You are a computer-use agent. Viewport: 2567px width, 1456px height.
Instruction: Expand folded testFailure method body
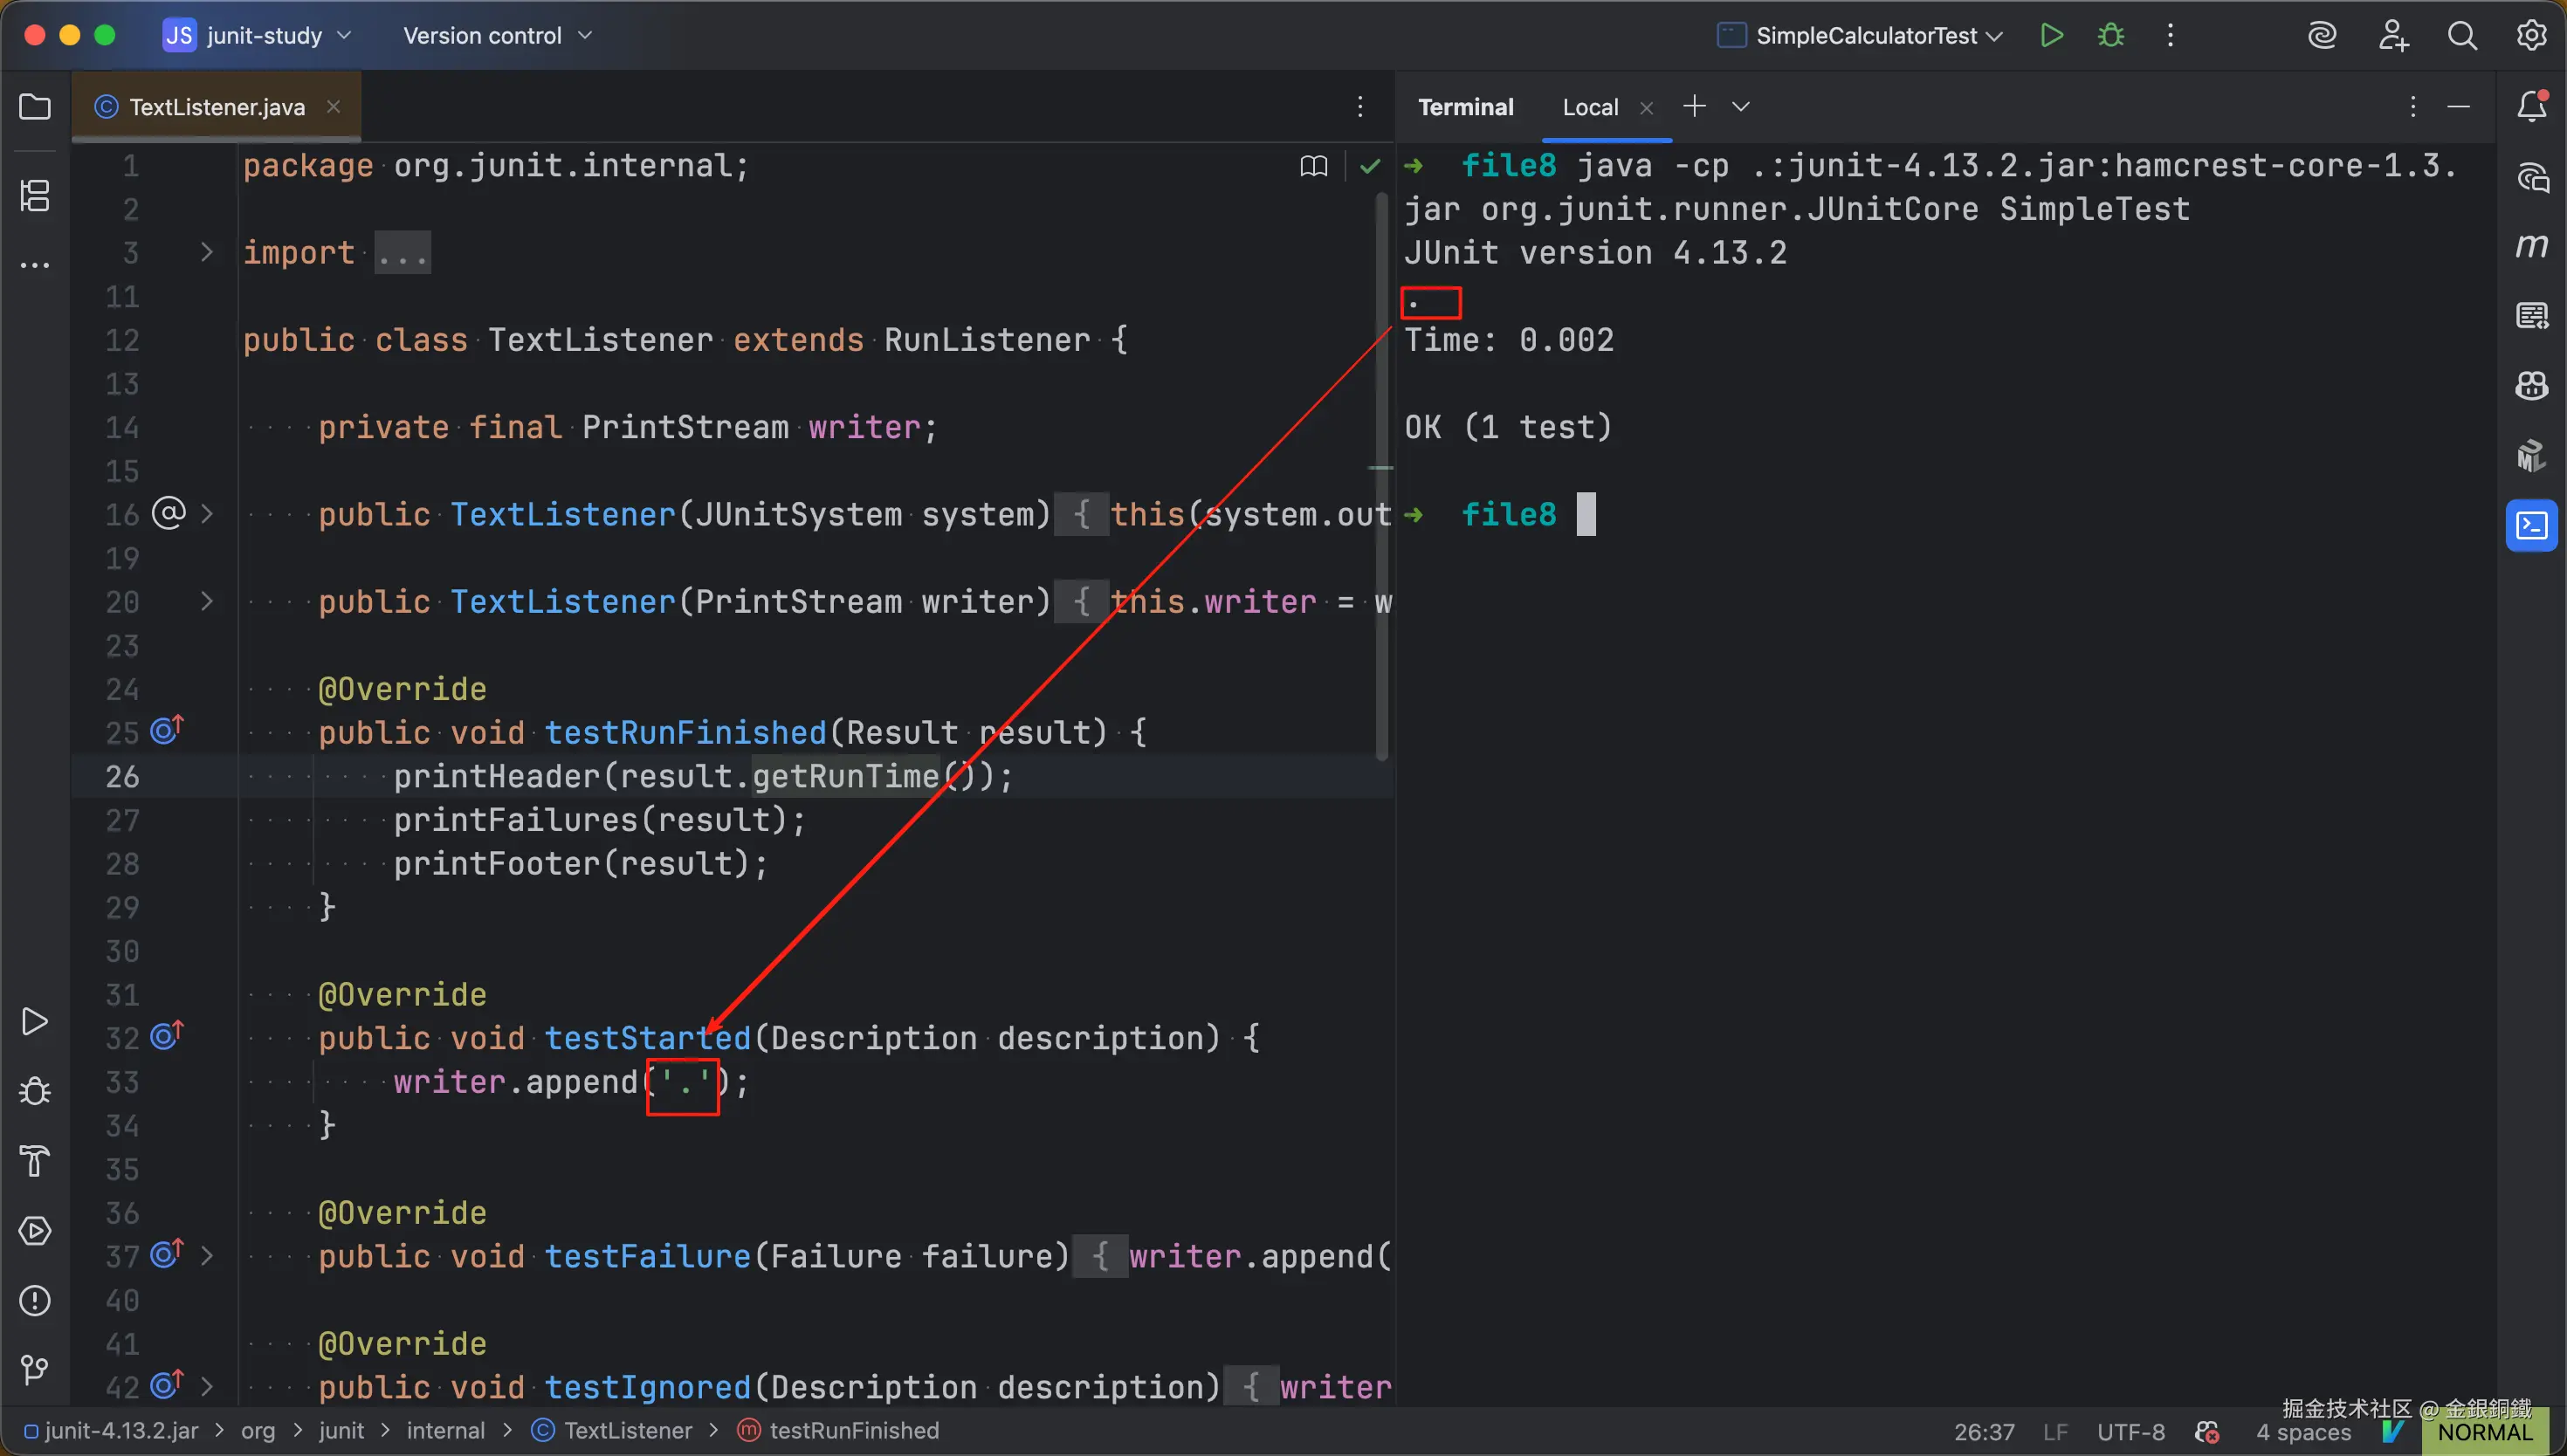point(206,1256)
